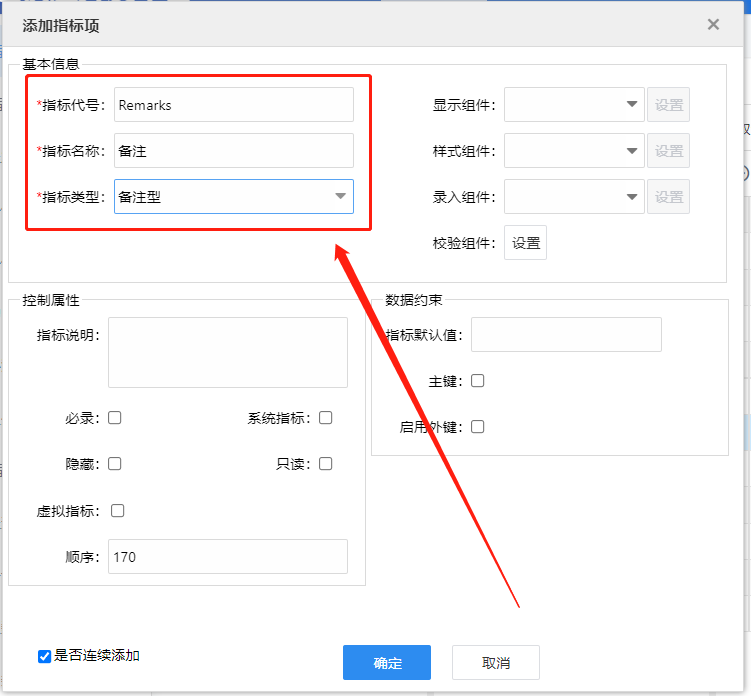Click into the 指标说明 text area
Viewport: 751px width, 696px height.
tap(228, 352)
